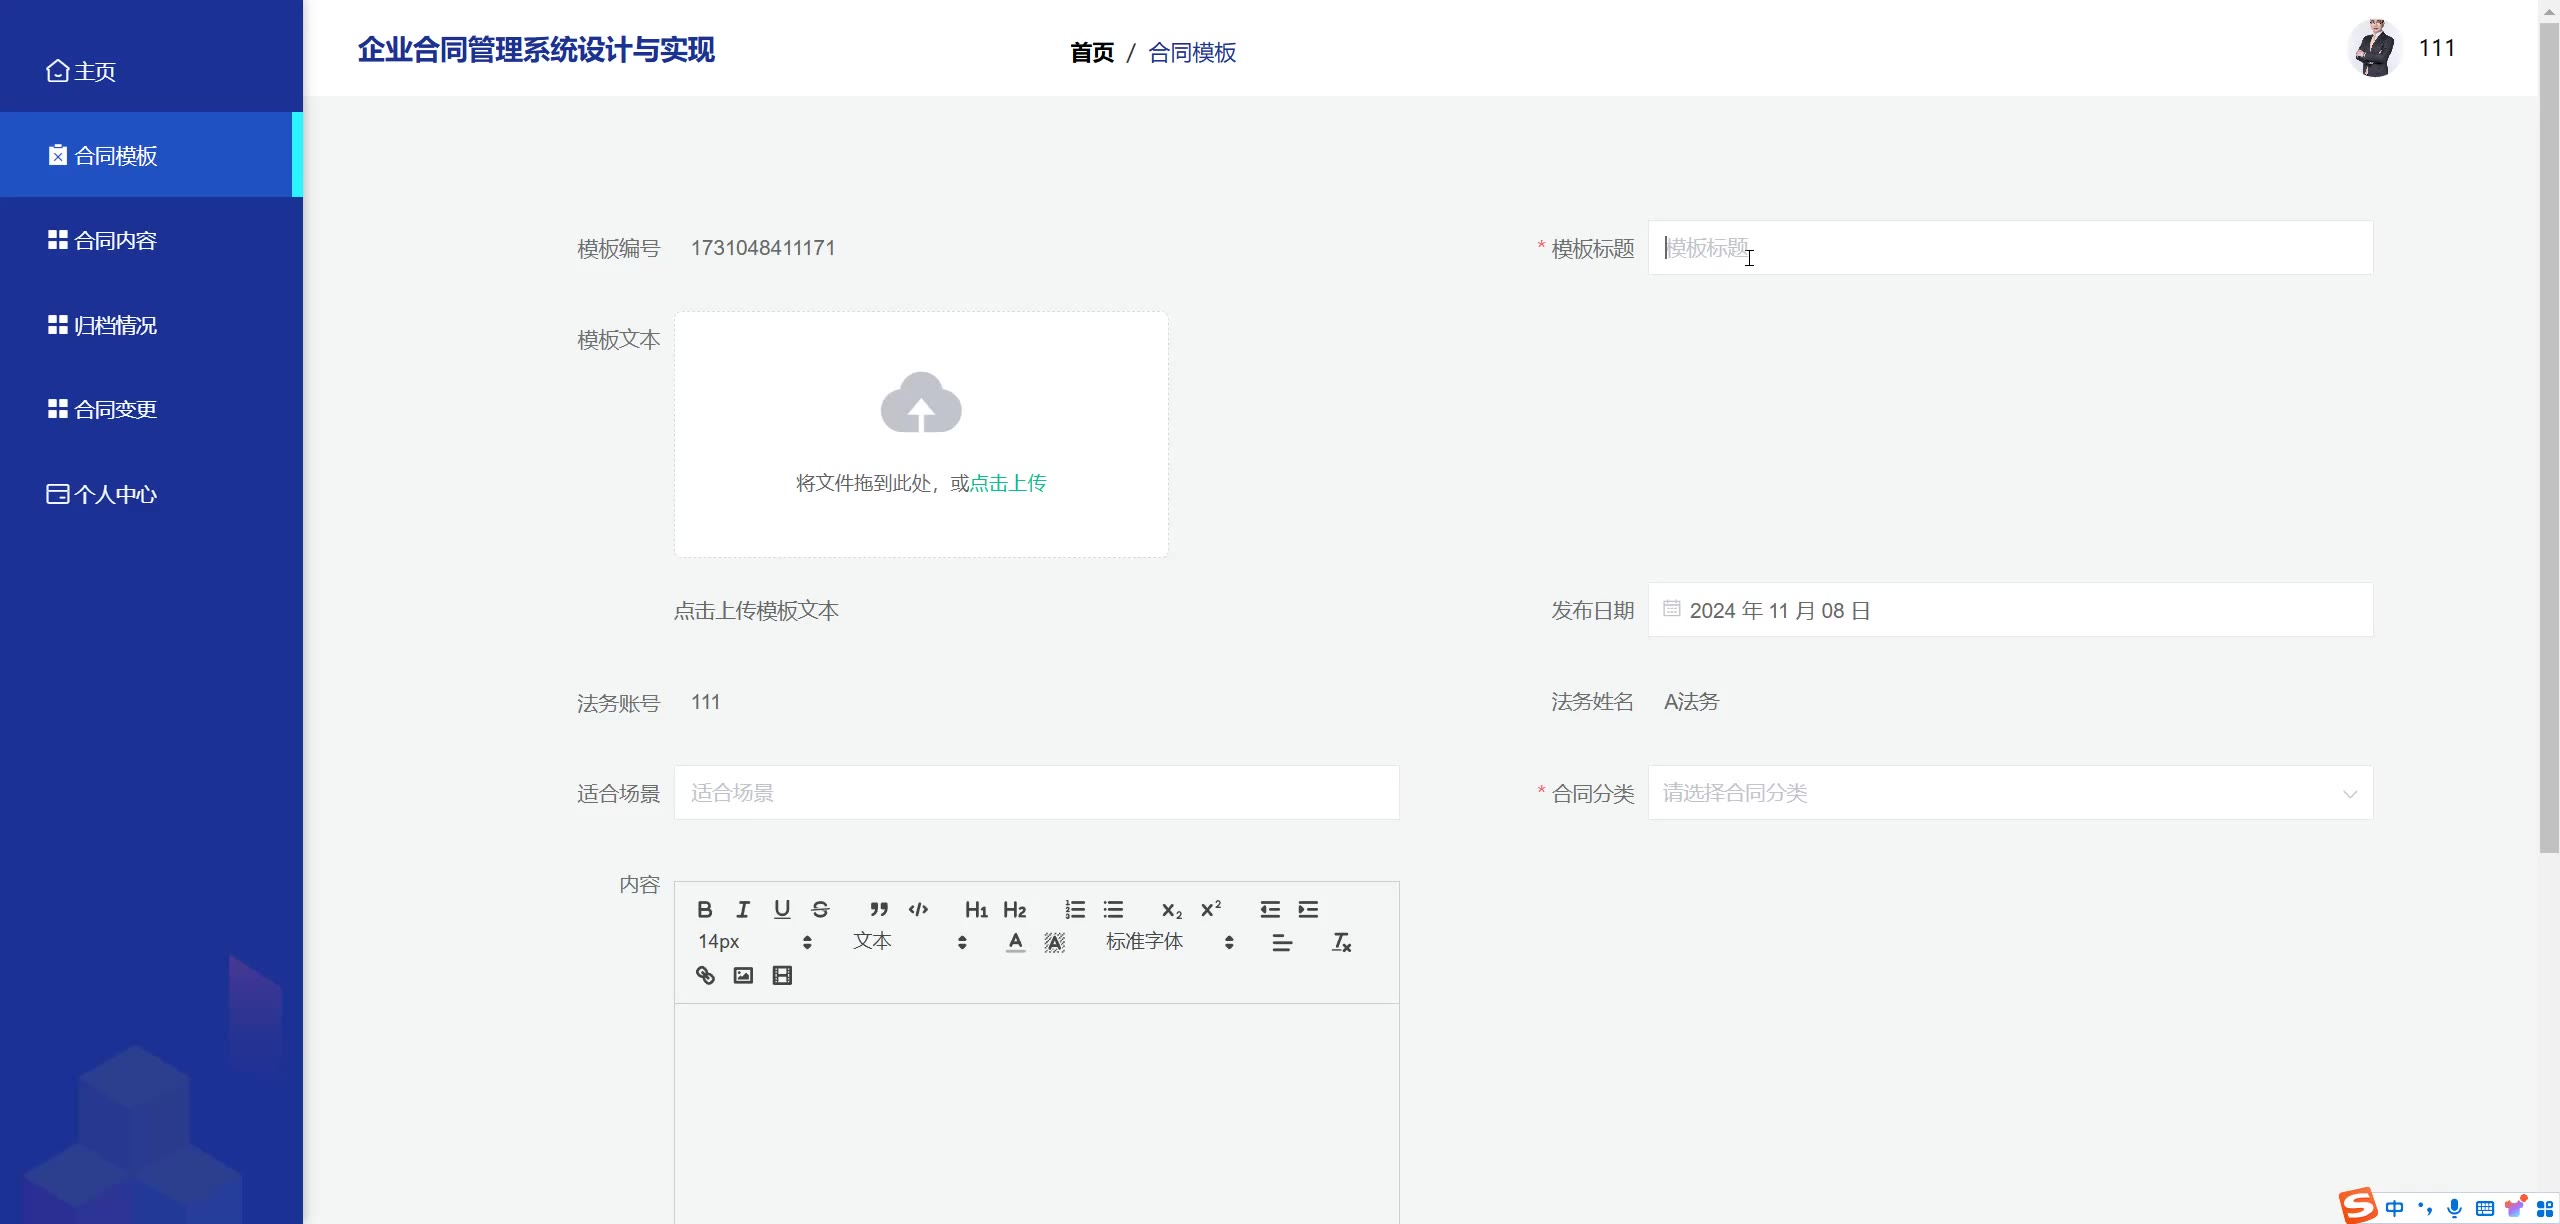Image resolution: width=2560 pixels, height=1224 pixels.
Task: Open the text color picker in editor
Action: pos(1015,942)
